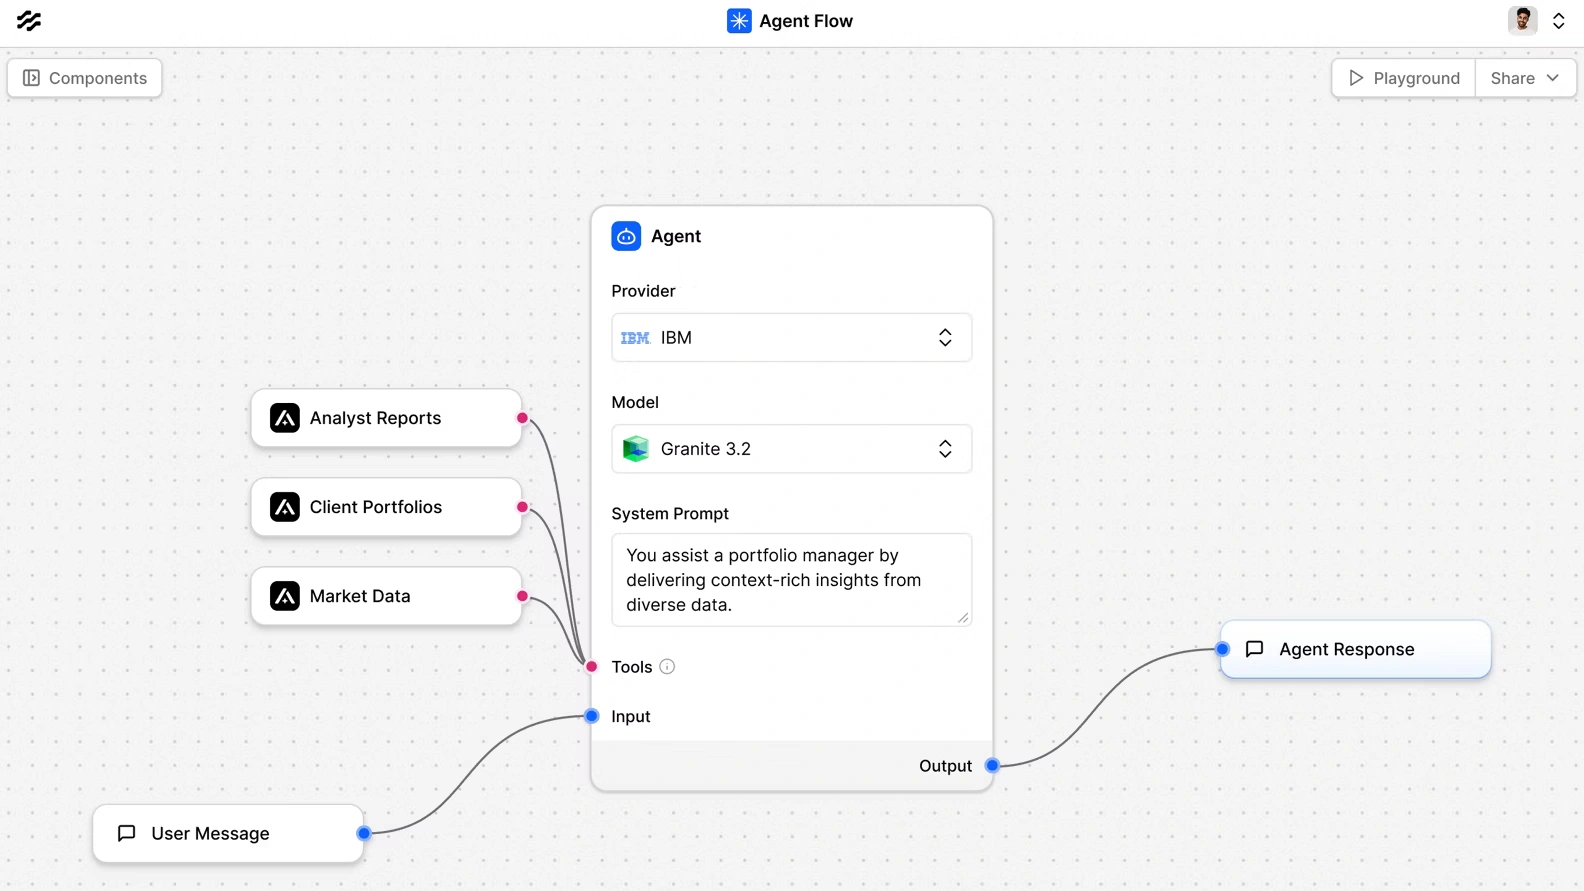Click the Client Portfolios node icon
Screen dimensions: 1584x891
coord(285,507)
